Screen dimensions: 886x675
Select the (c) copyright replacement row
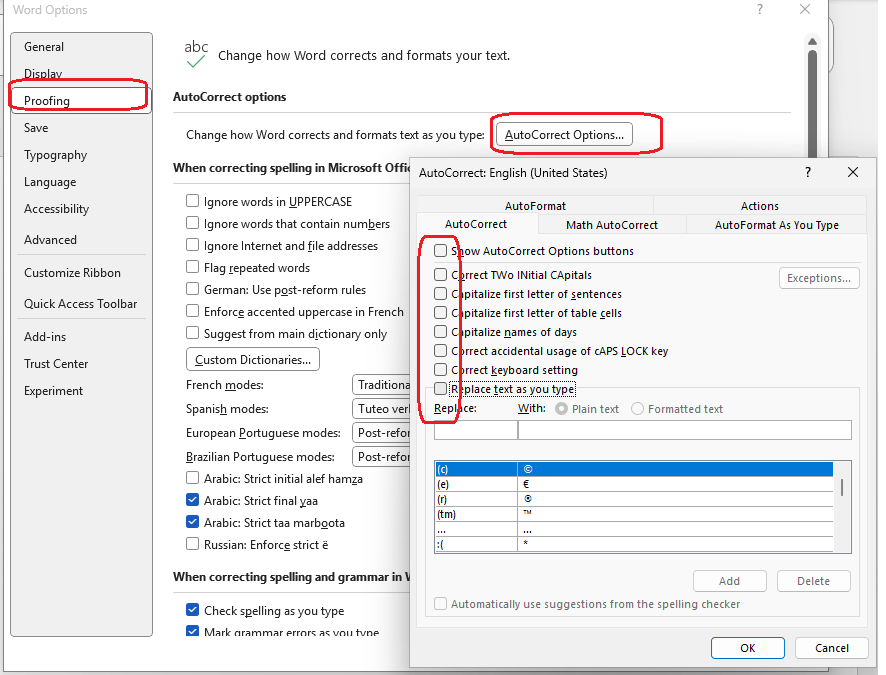633,469
